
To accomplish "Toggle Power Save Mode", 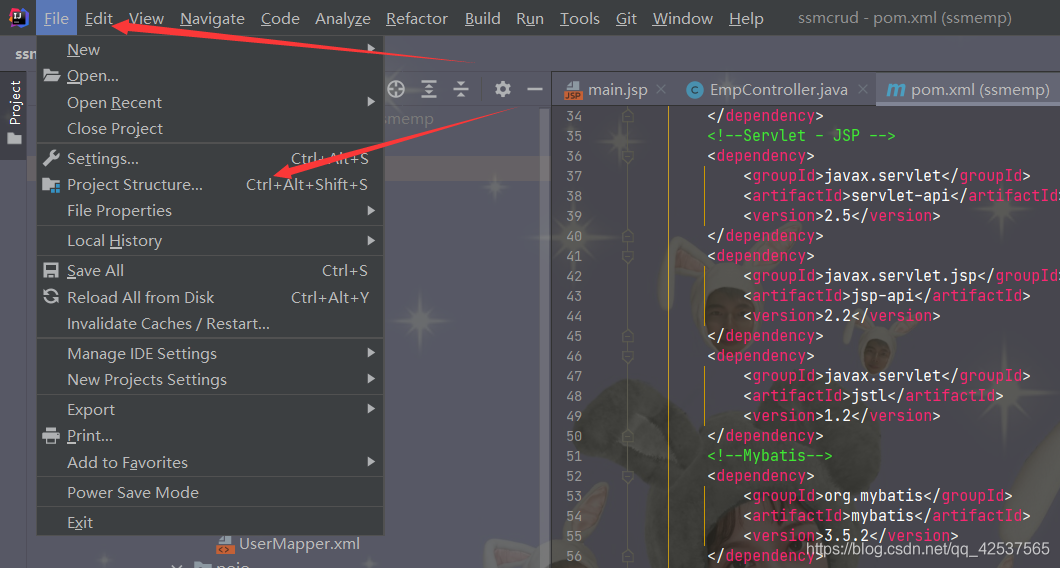I will pyautogui.click(x=210, y=492).
